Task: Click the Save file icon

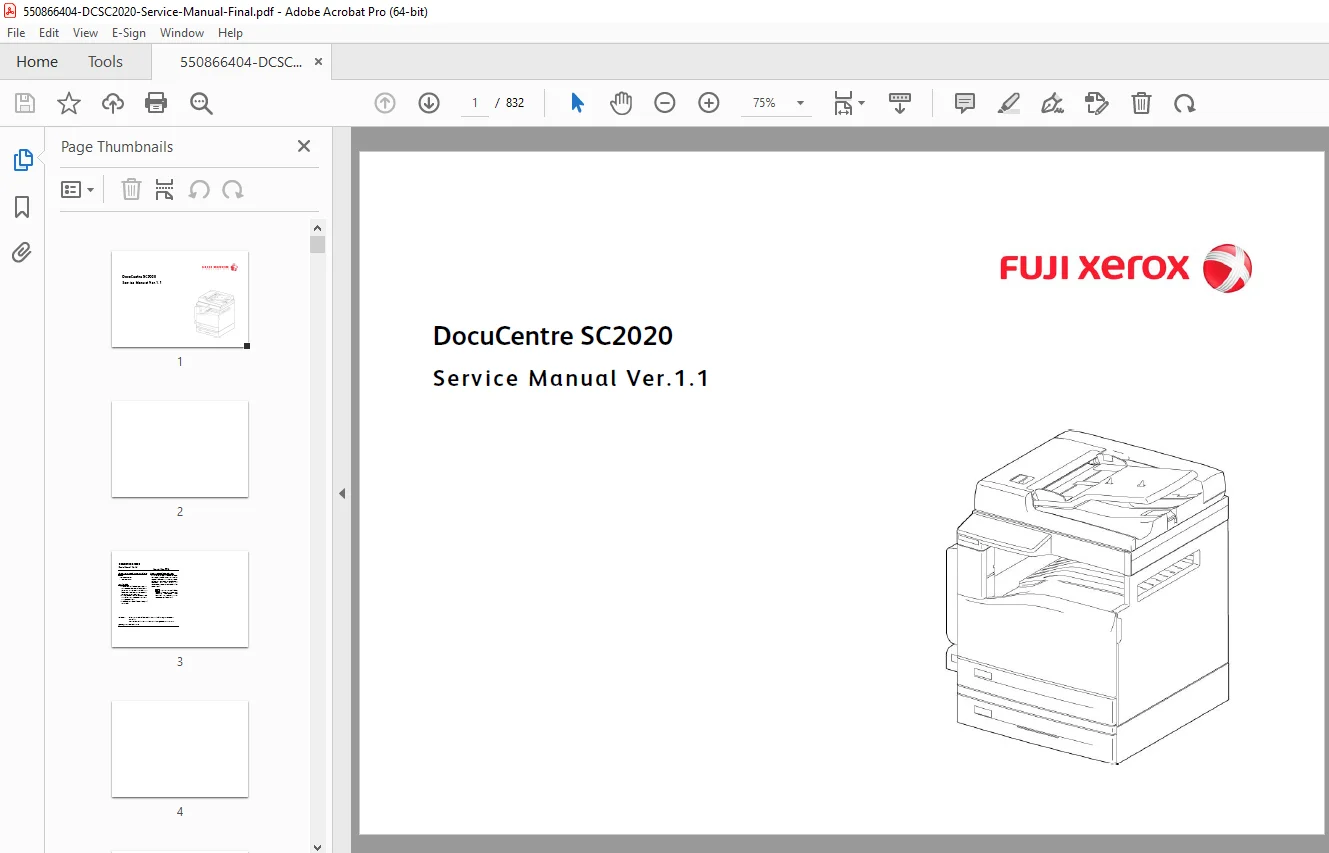Action: click(x=25, y=103)
